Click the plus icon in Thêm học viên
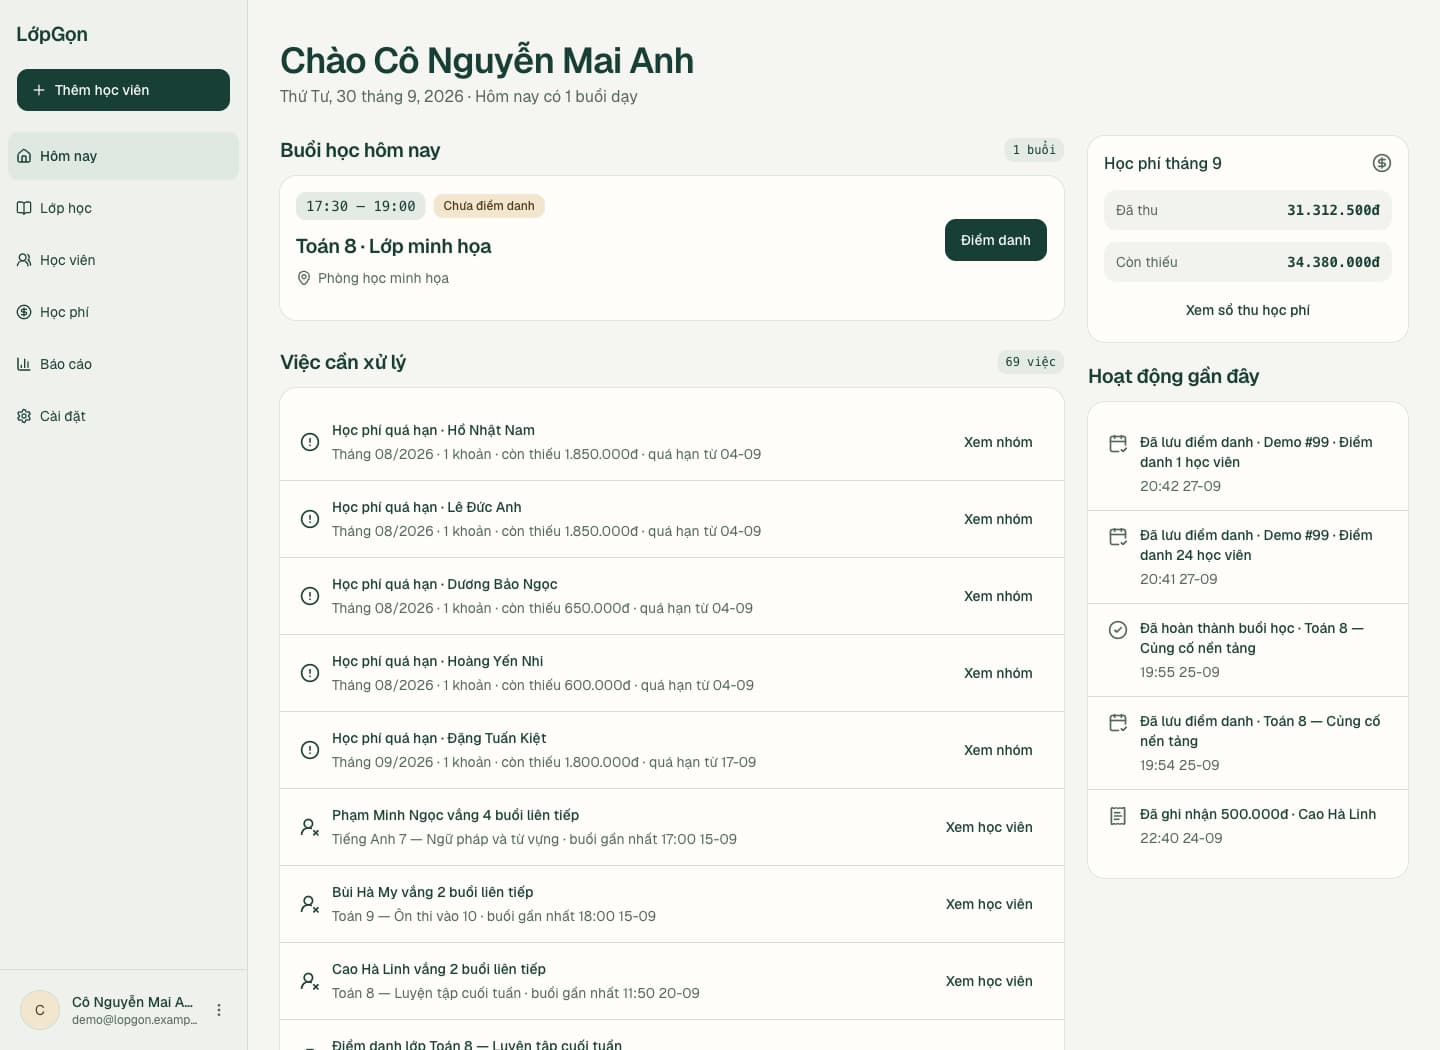Image resolution: width=1440 pixels, height=1050 pixels. point(39,90)
